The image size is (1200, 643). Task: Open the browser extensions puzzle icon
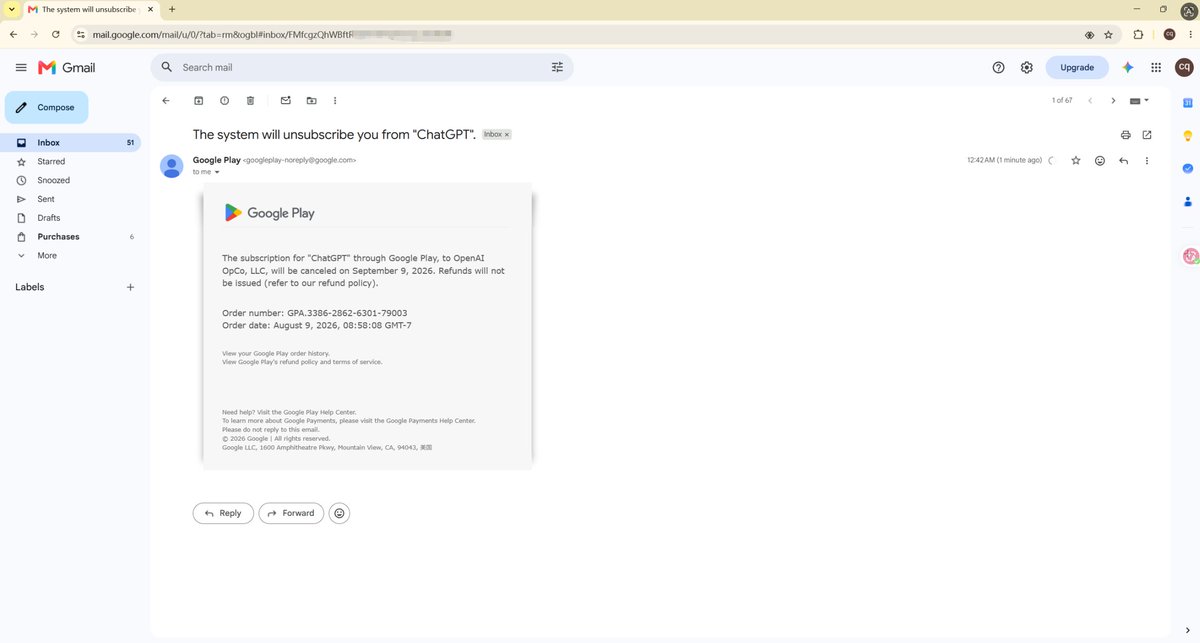pos(1138,34)
